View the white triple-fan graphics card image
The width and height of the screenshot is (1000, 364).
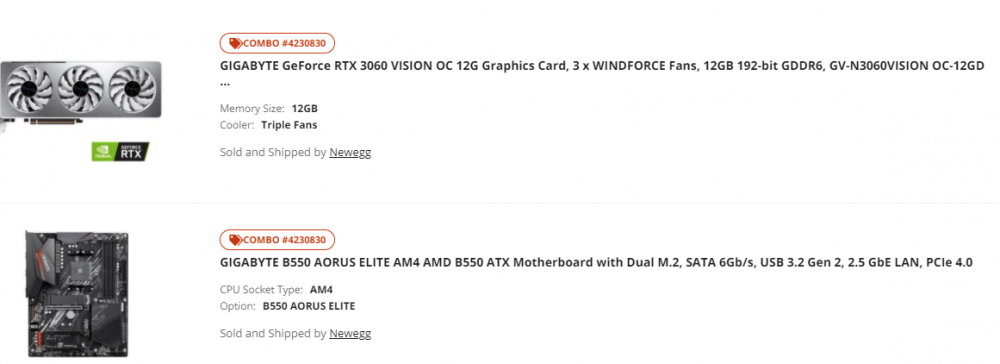[x=81, y=92]
